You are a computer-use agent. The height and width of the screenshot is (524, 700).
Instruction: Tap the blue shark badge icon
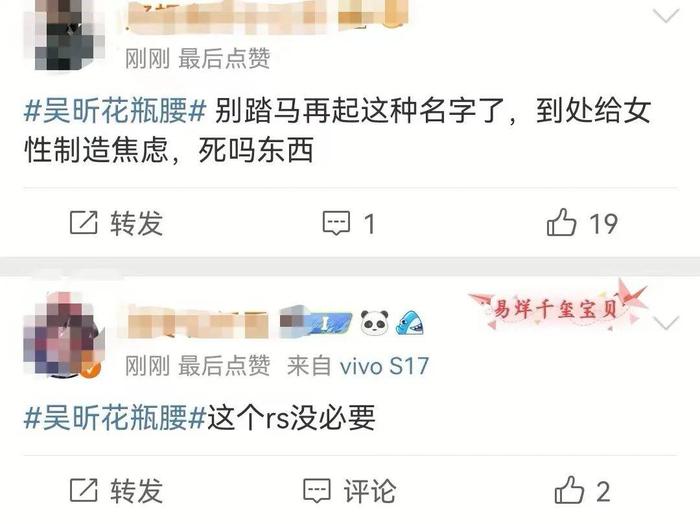pos(410,323)
